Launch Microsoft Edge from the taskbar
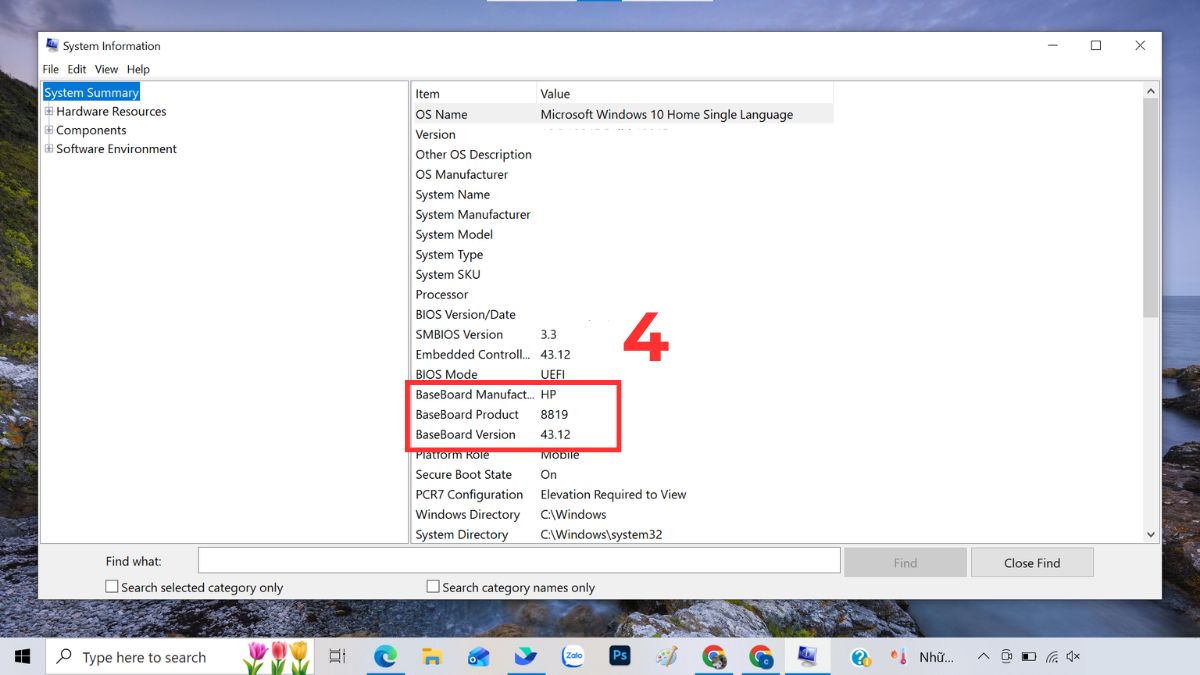 click(x=385, y=657)
